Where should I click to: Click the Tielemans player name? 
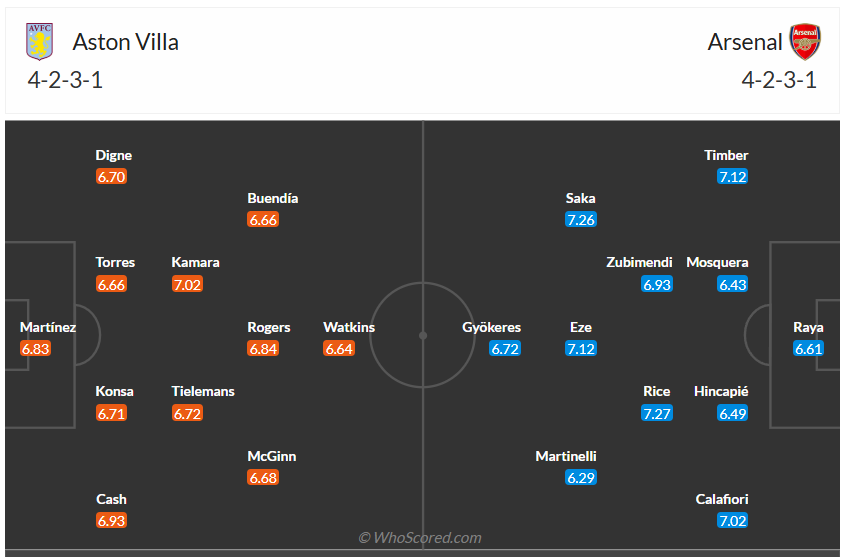[x=203, y=391]
